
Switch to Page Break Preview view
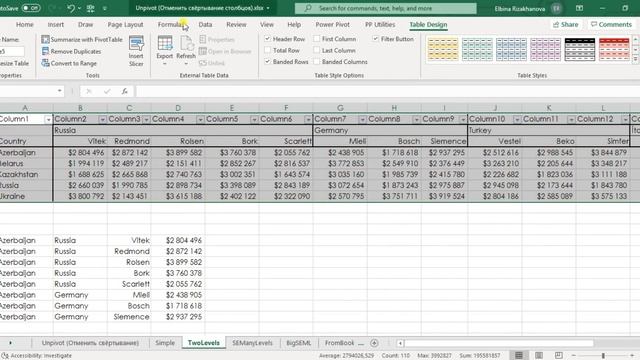pyautogui.click(x=558, y=356)
